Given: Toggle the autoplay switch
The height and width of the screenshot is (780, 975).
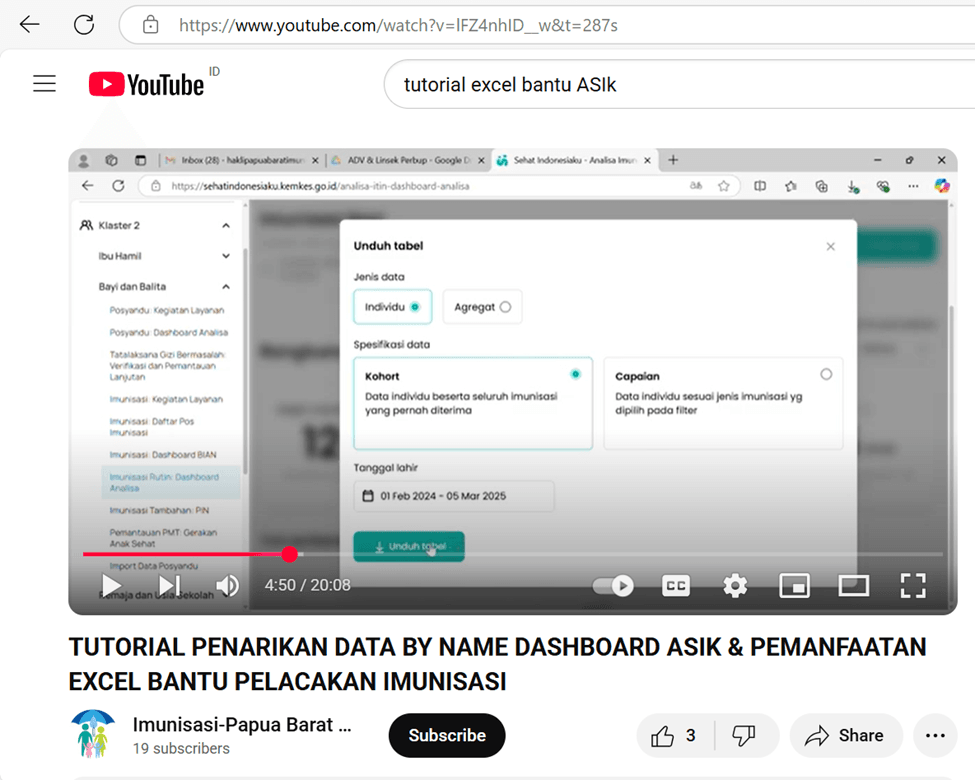Looking at the screenshot, I should [x=613, y=585].
